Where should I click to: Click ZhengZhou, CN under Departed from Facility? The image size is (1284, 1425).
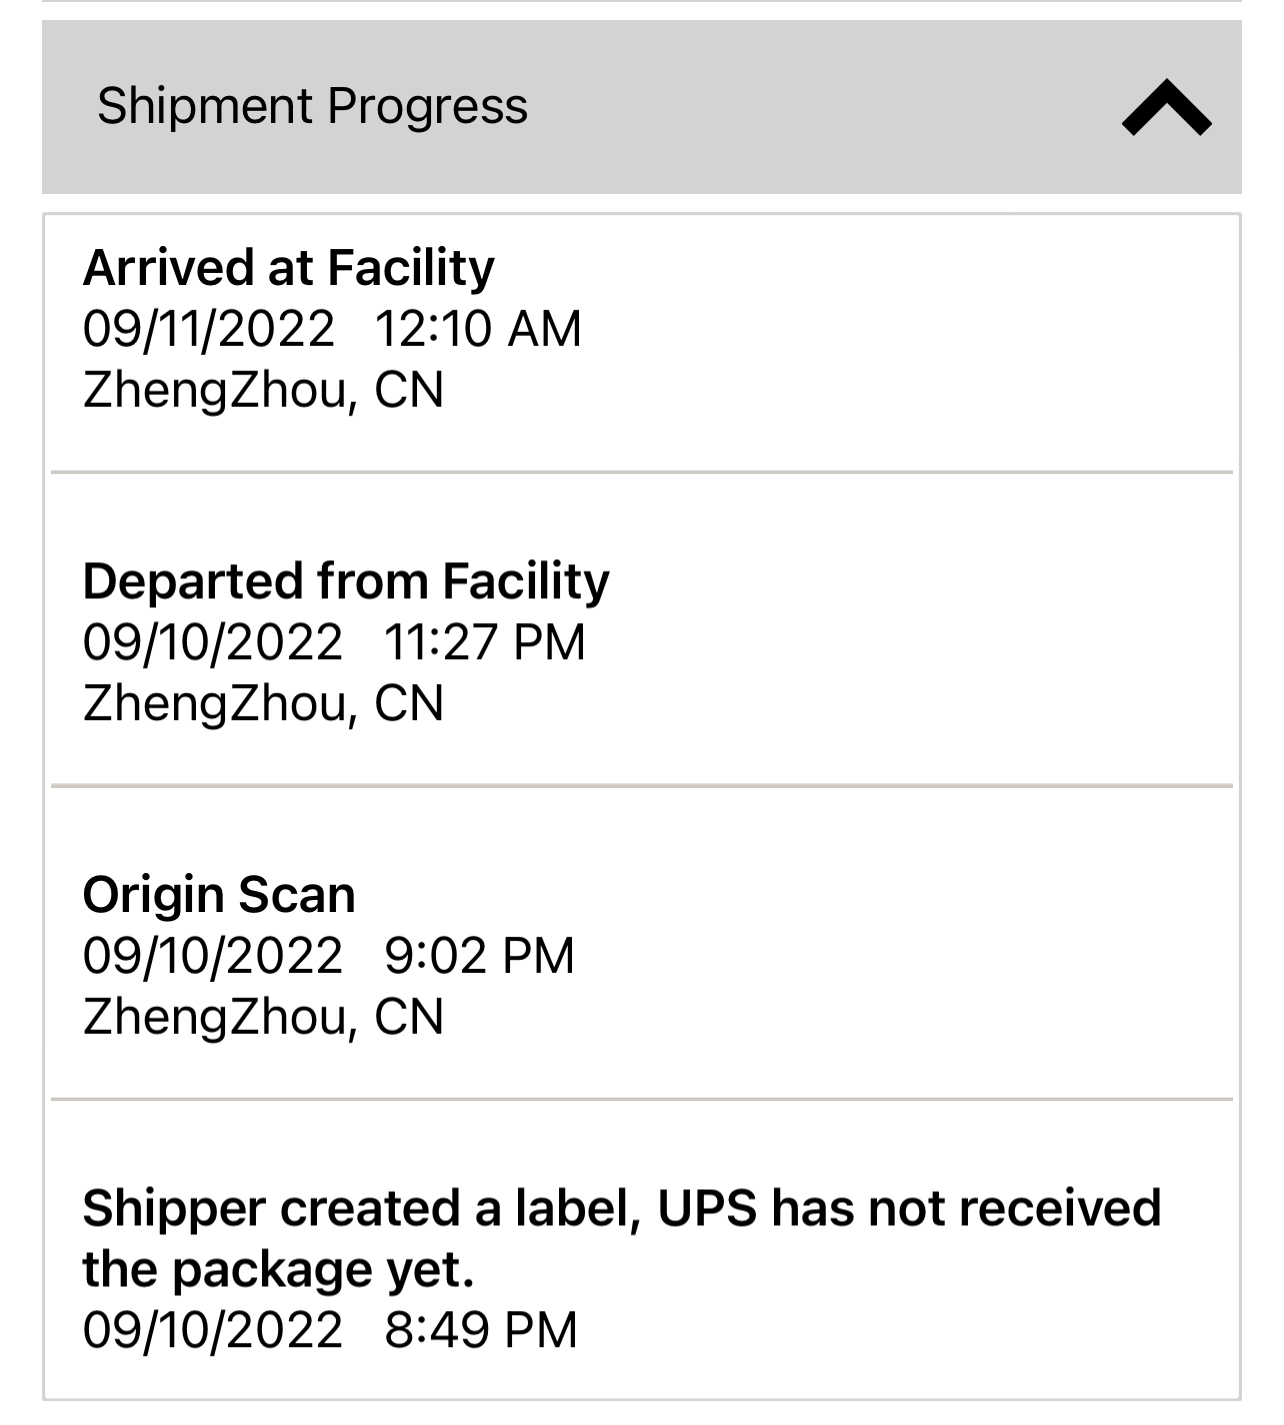[263, 703]
